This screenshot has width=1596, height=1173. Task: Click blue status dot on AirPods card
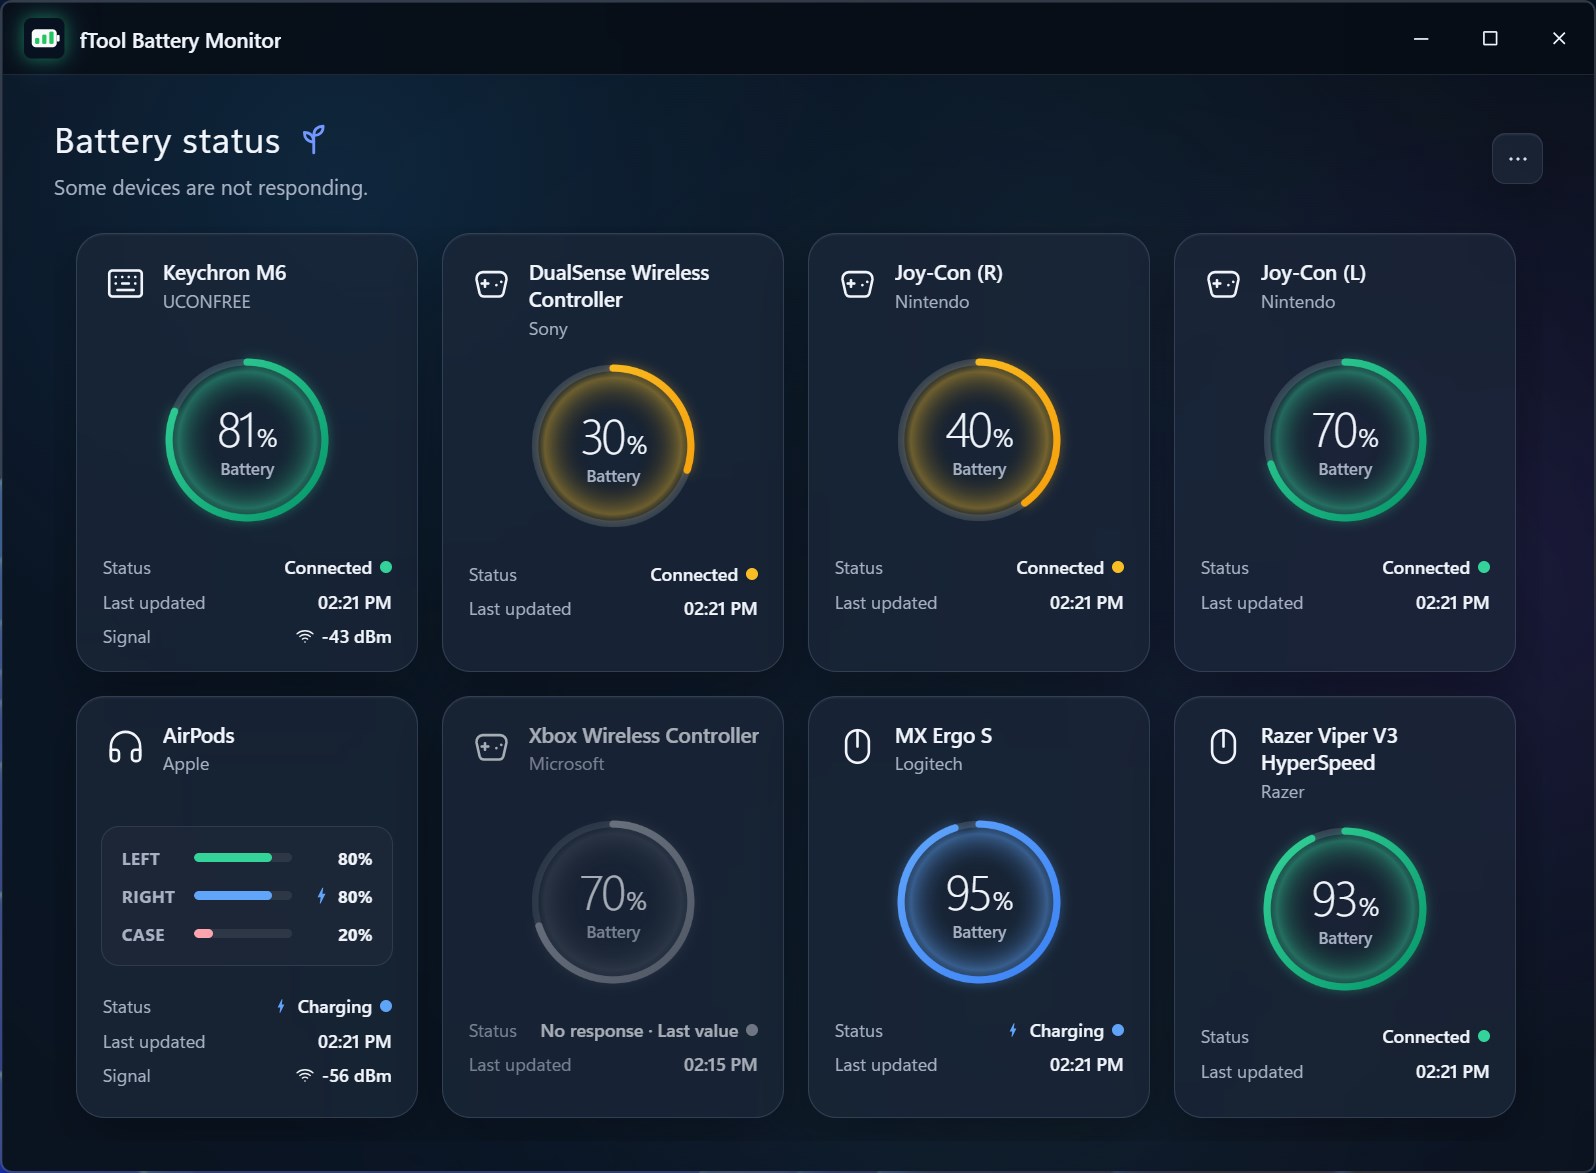click(x=386, y=1006)
